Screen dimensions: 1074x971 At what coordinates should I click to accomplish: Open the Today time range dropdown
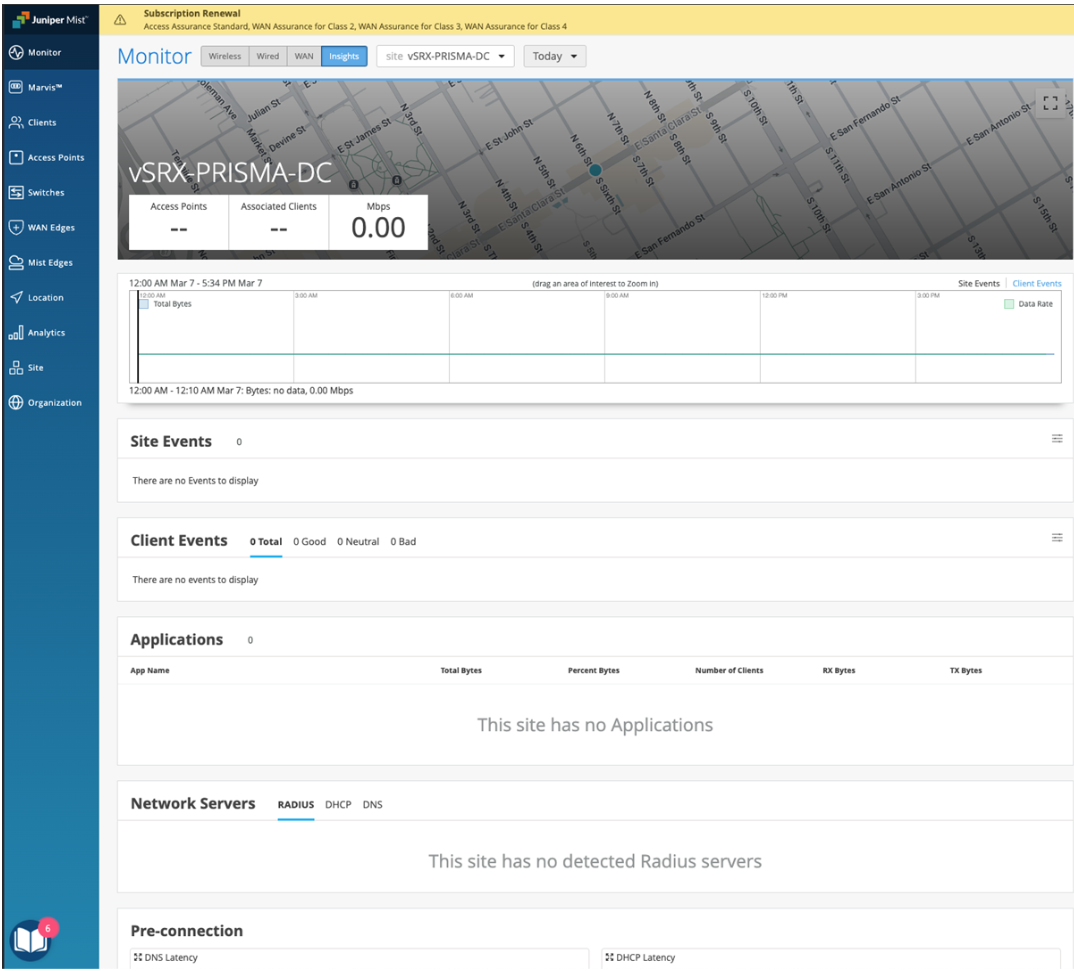pyautogui.click(x=554, y=57)
